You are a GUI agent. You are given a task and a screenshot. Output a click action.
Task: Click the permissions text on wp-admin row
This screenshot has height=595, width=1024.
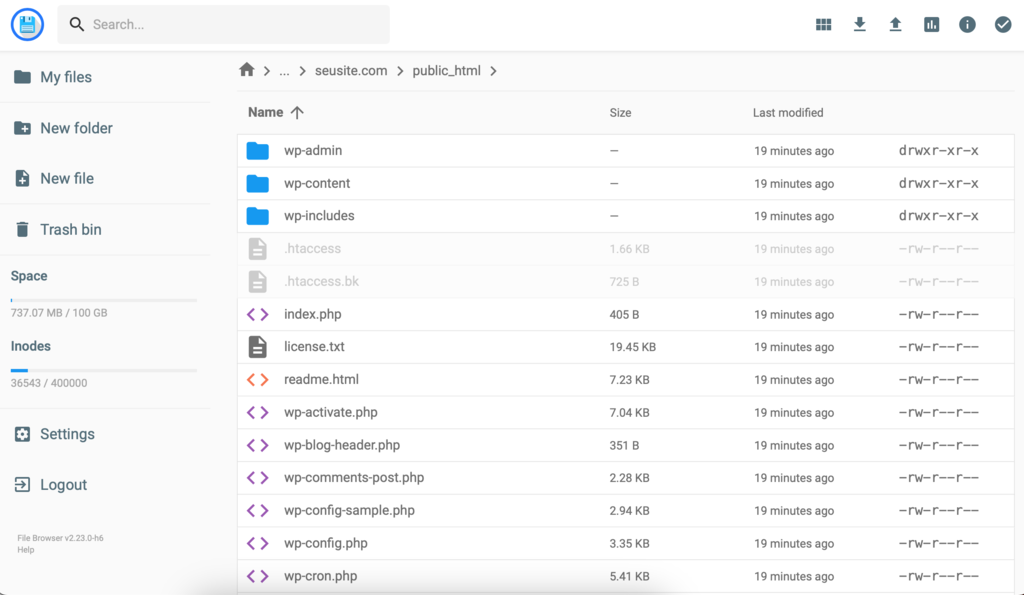pos(938,151)
